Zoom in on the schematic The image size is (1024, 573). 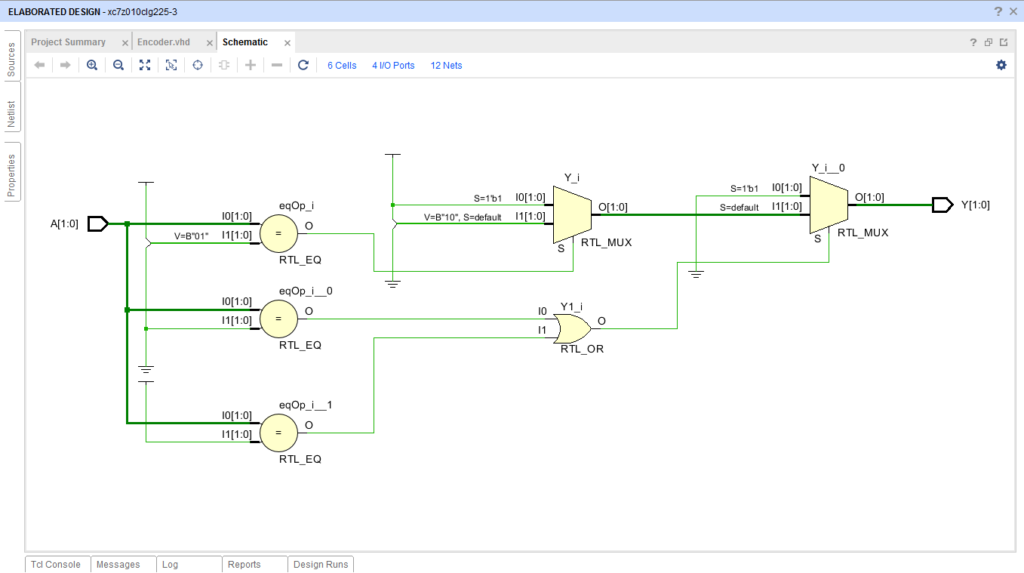tap(92, 65)
